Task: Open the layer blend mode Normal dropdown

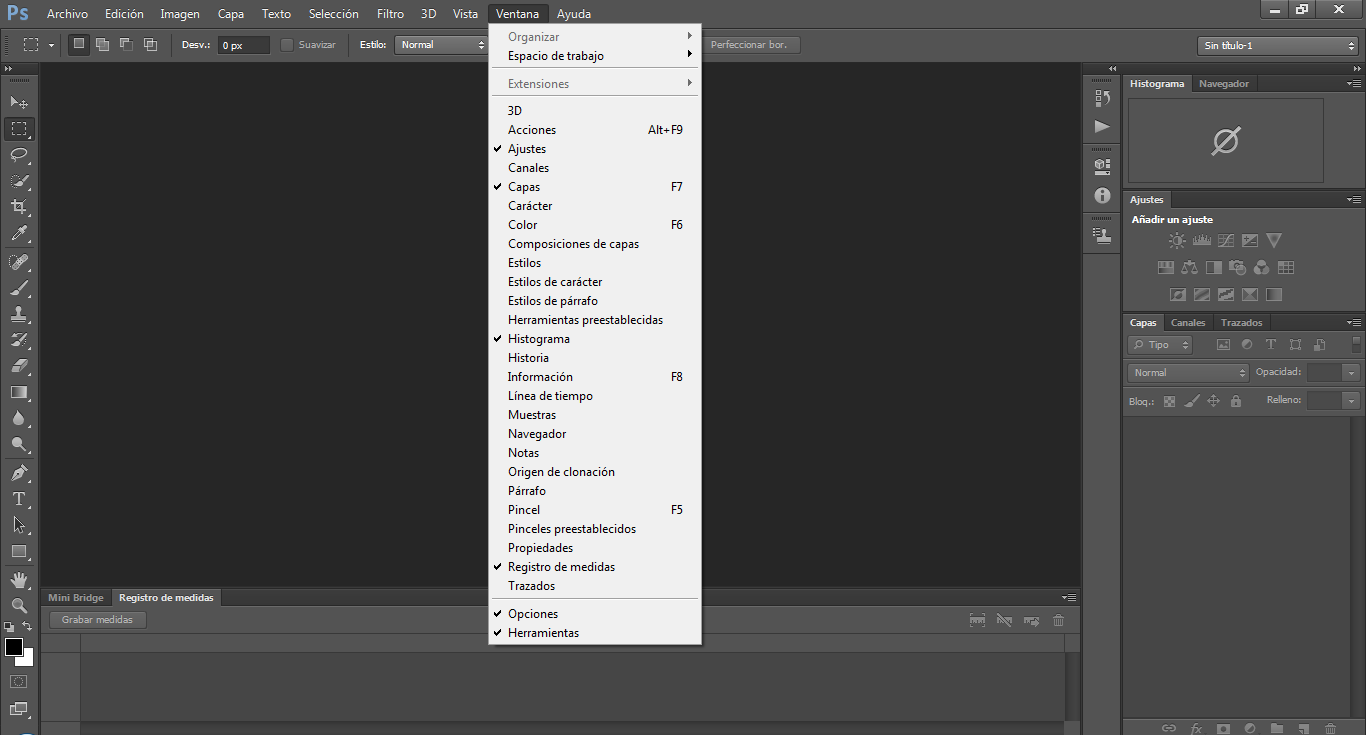Action: (1188, 372)
